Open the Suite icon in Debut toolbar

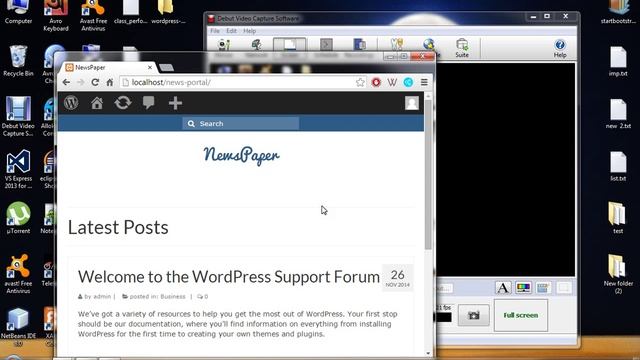pos(462,48)
